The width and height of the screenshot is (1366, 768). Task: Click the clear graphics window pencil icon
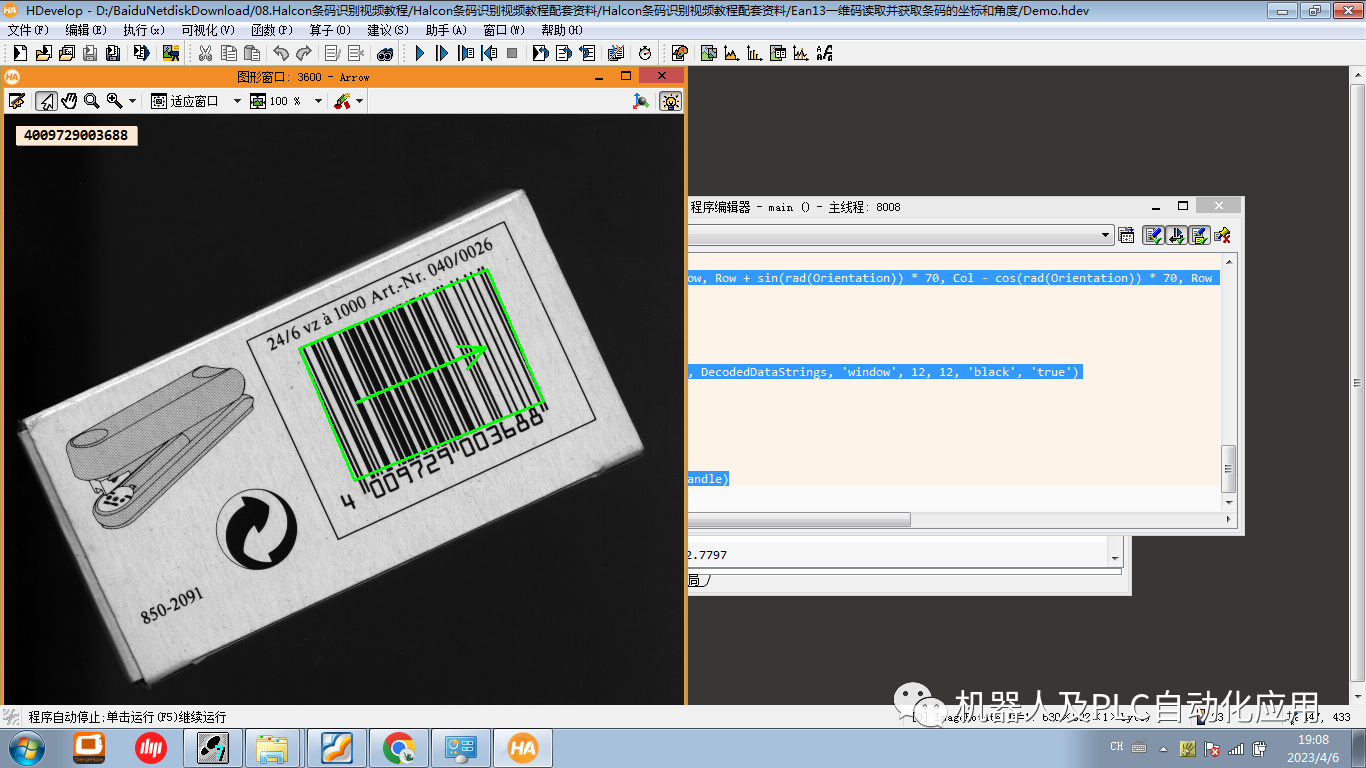(16, 101)
